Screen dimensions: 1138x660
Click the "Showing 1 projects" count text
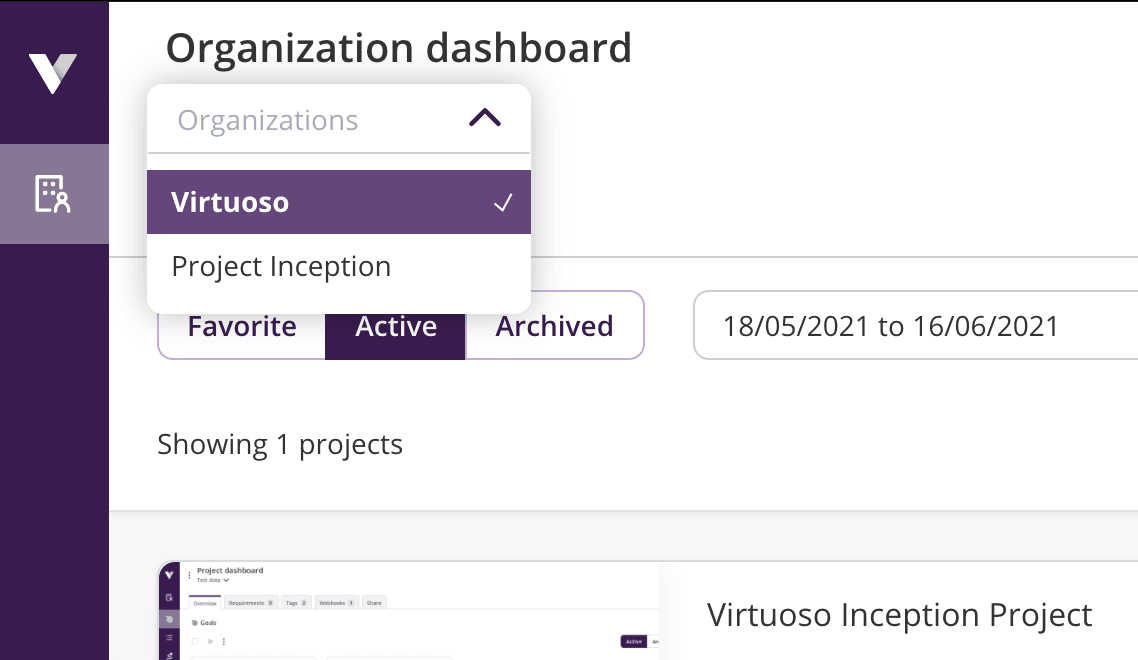280,444
